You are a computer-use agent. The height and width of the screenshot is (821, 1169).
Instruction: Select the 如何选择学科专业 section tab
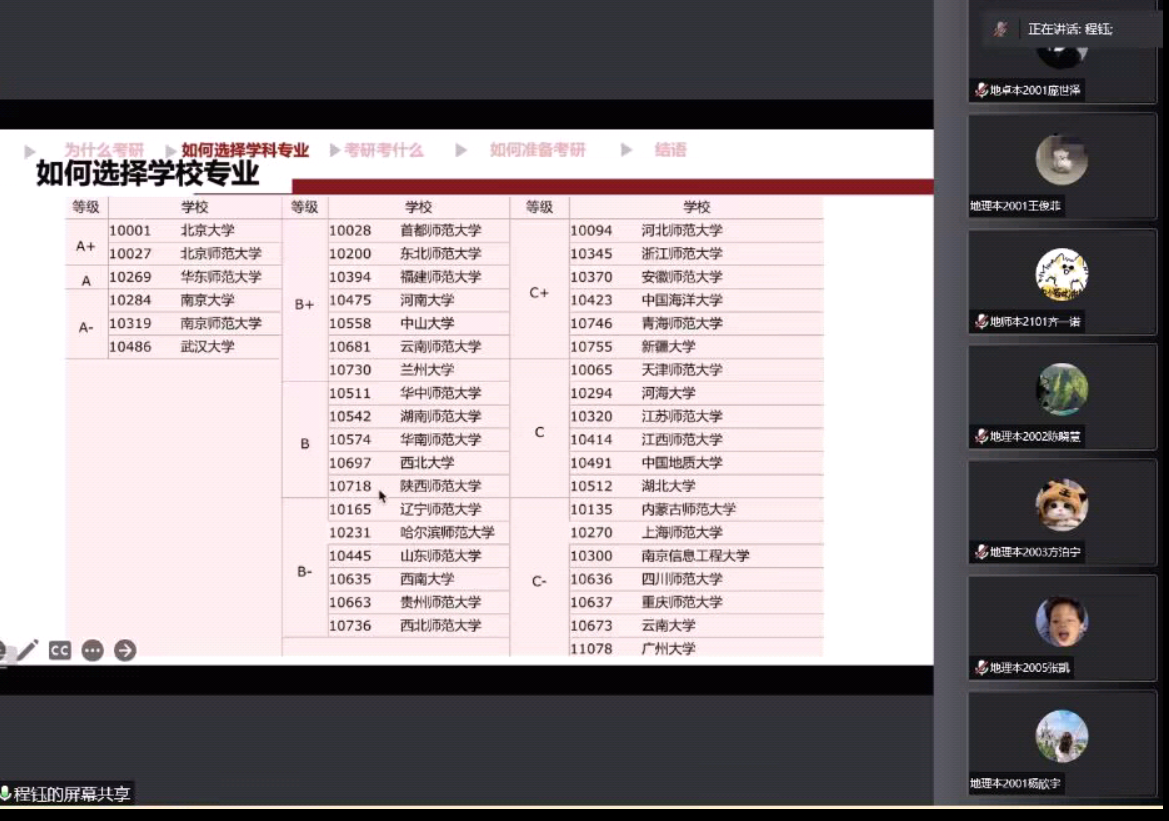click(x=245, y=150)
